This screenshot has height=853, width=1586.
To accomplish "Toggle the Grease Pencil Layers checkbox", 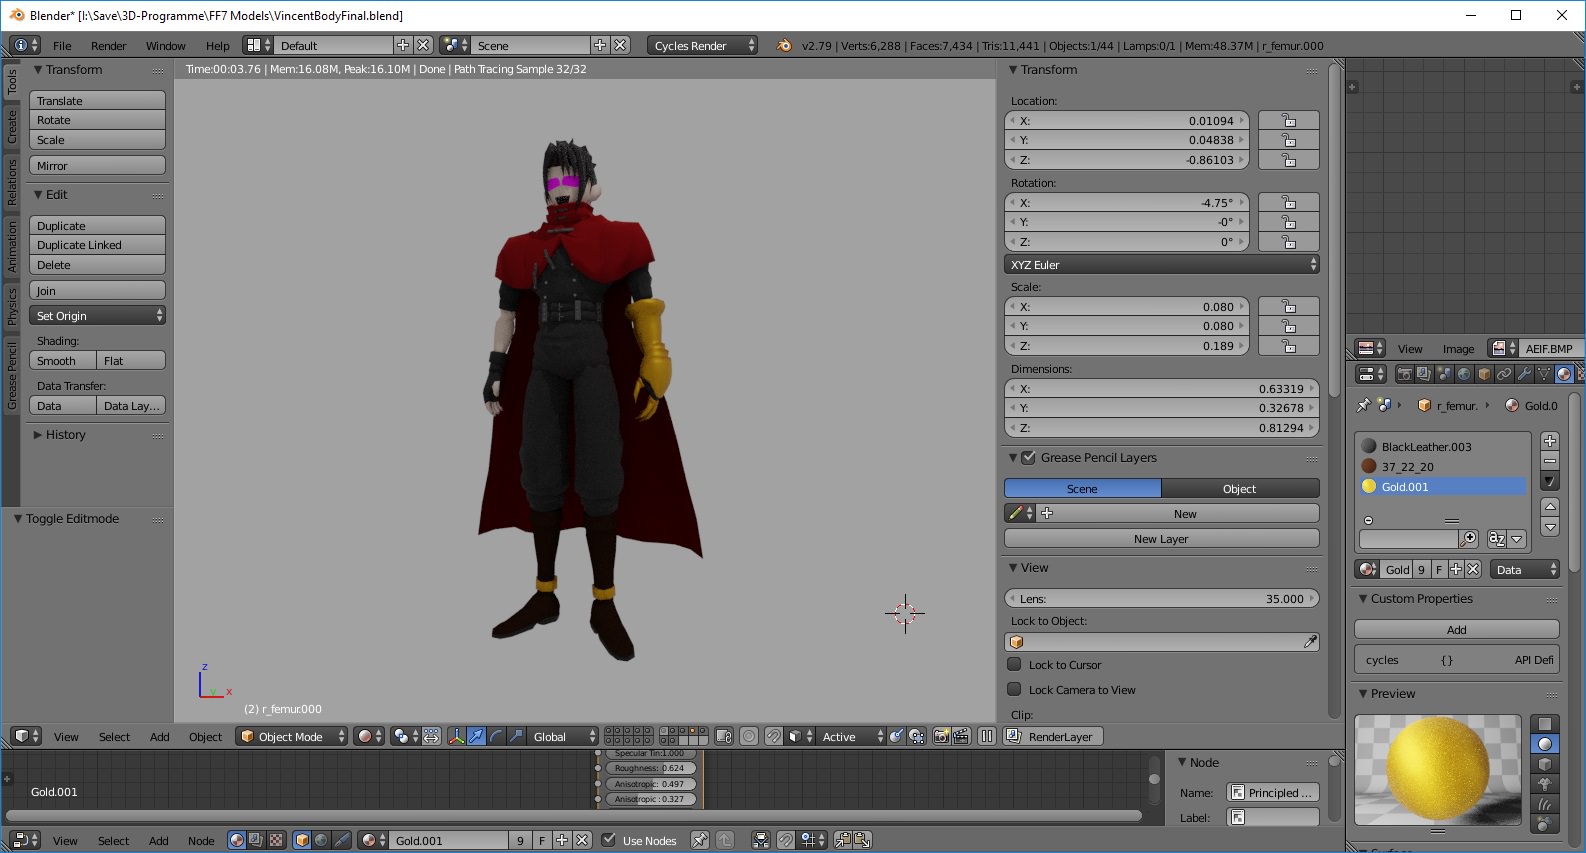I will [1028, 457].
